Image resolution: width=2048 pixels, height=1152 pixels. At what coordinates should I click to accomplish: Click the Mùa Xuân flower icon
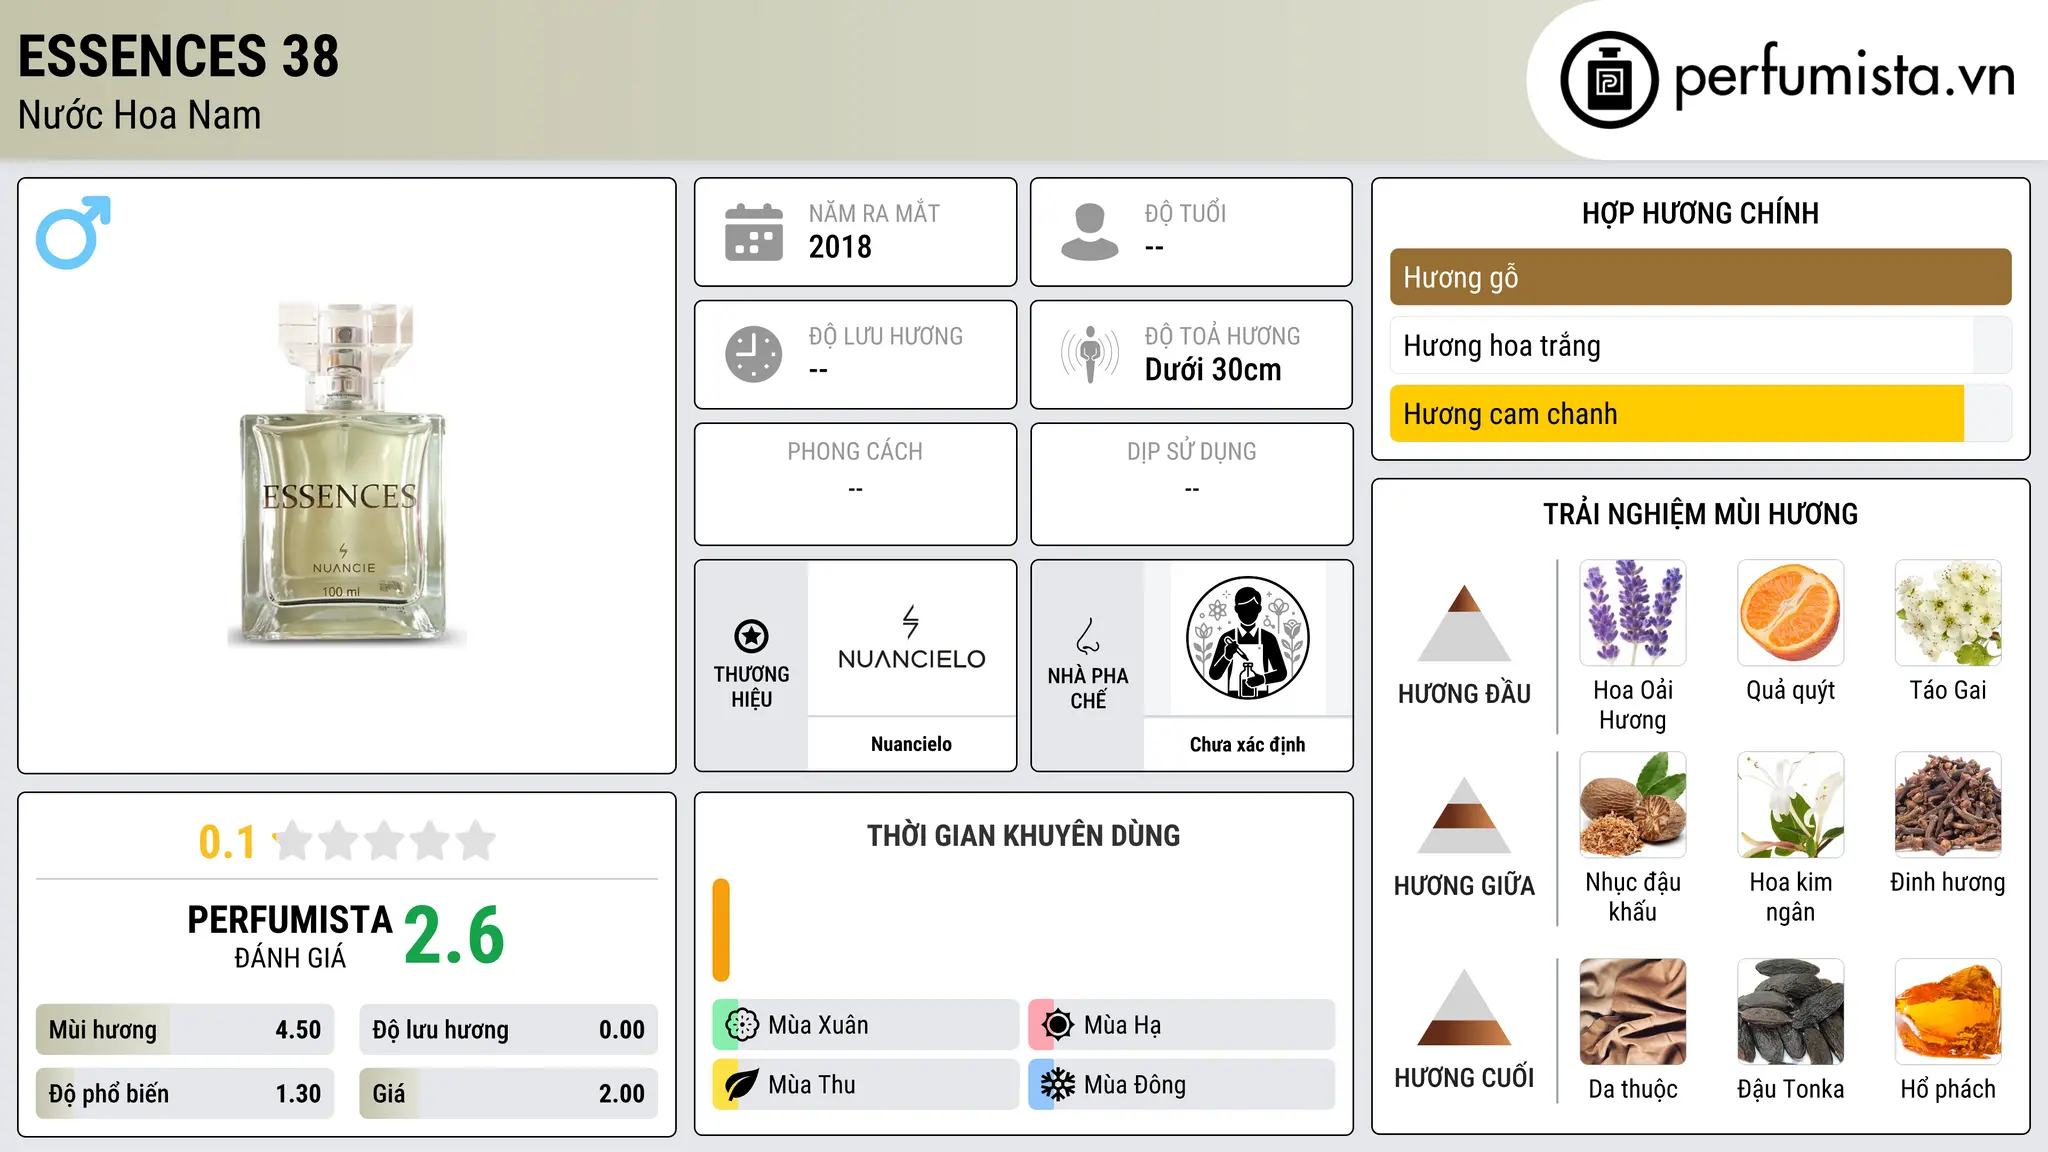coord(742,1025)
